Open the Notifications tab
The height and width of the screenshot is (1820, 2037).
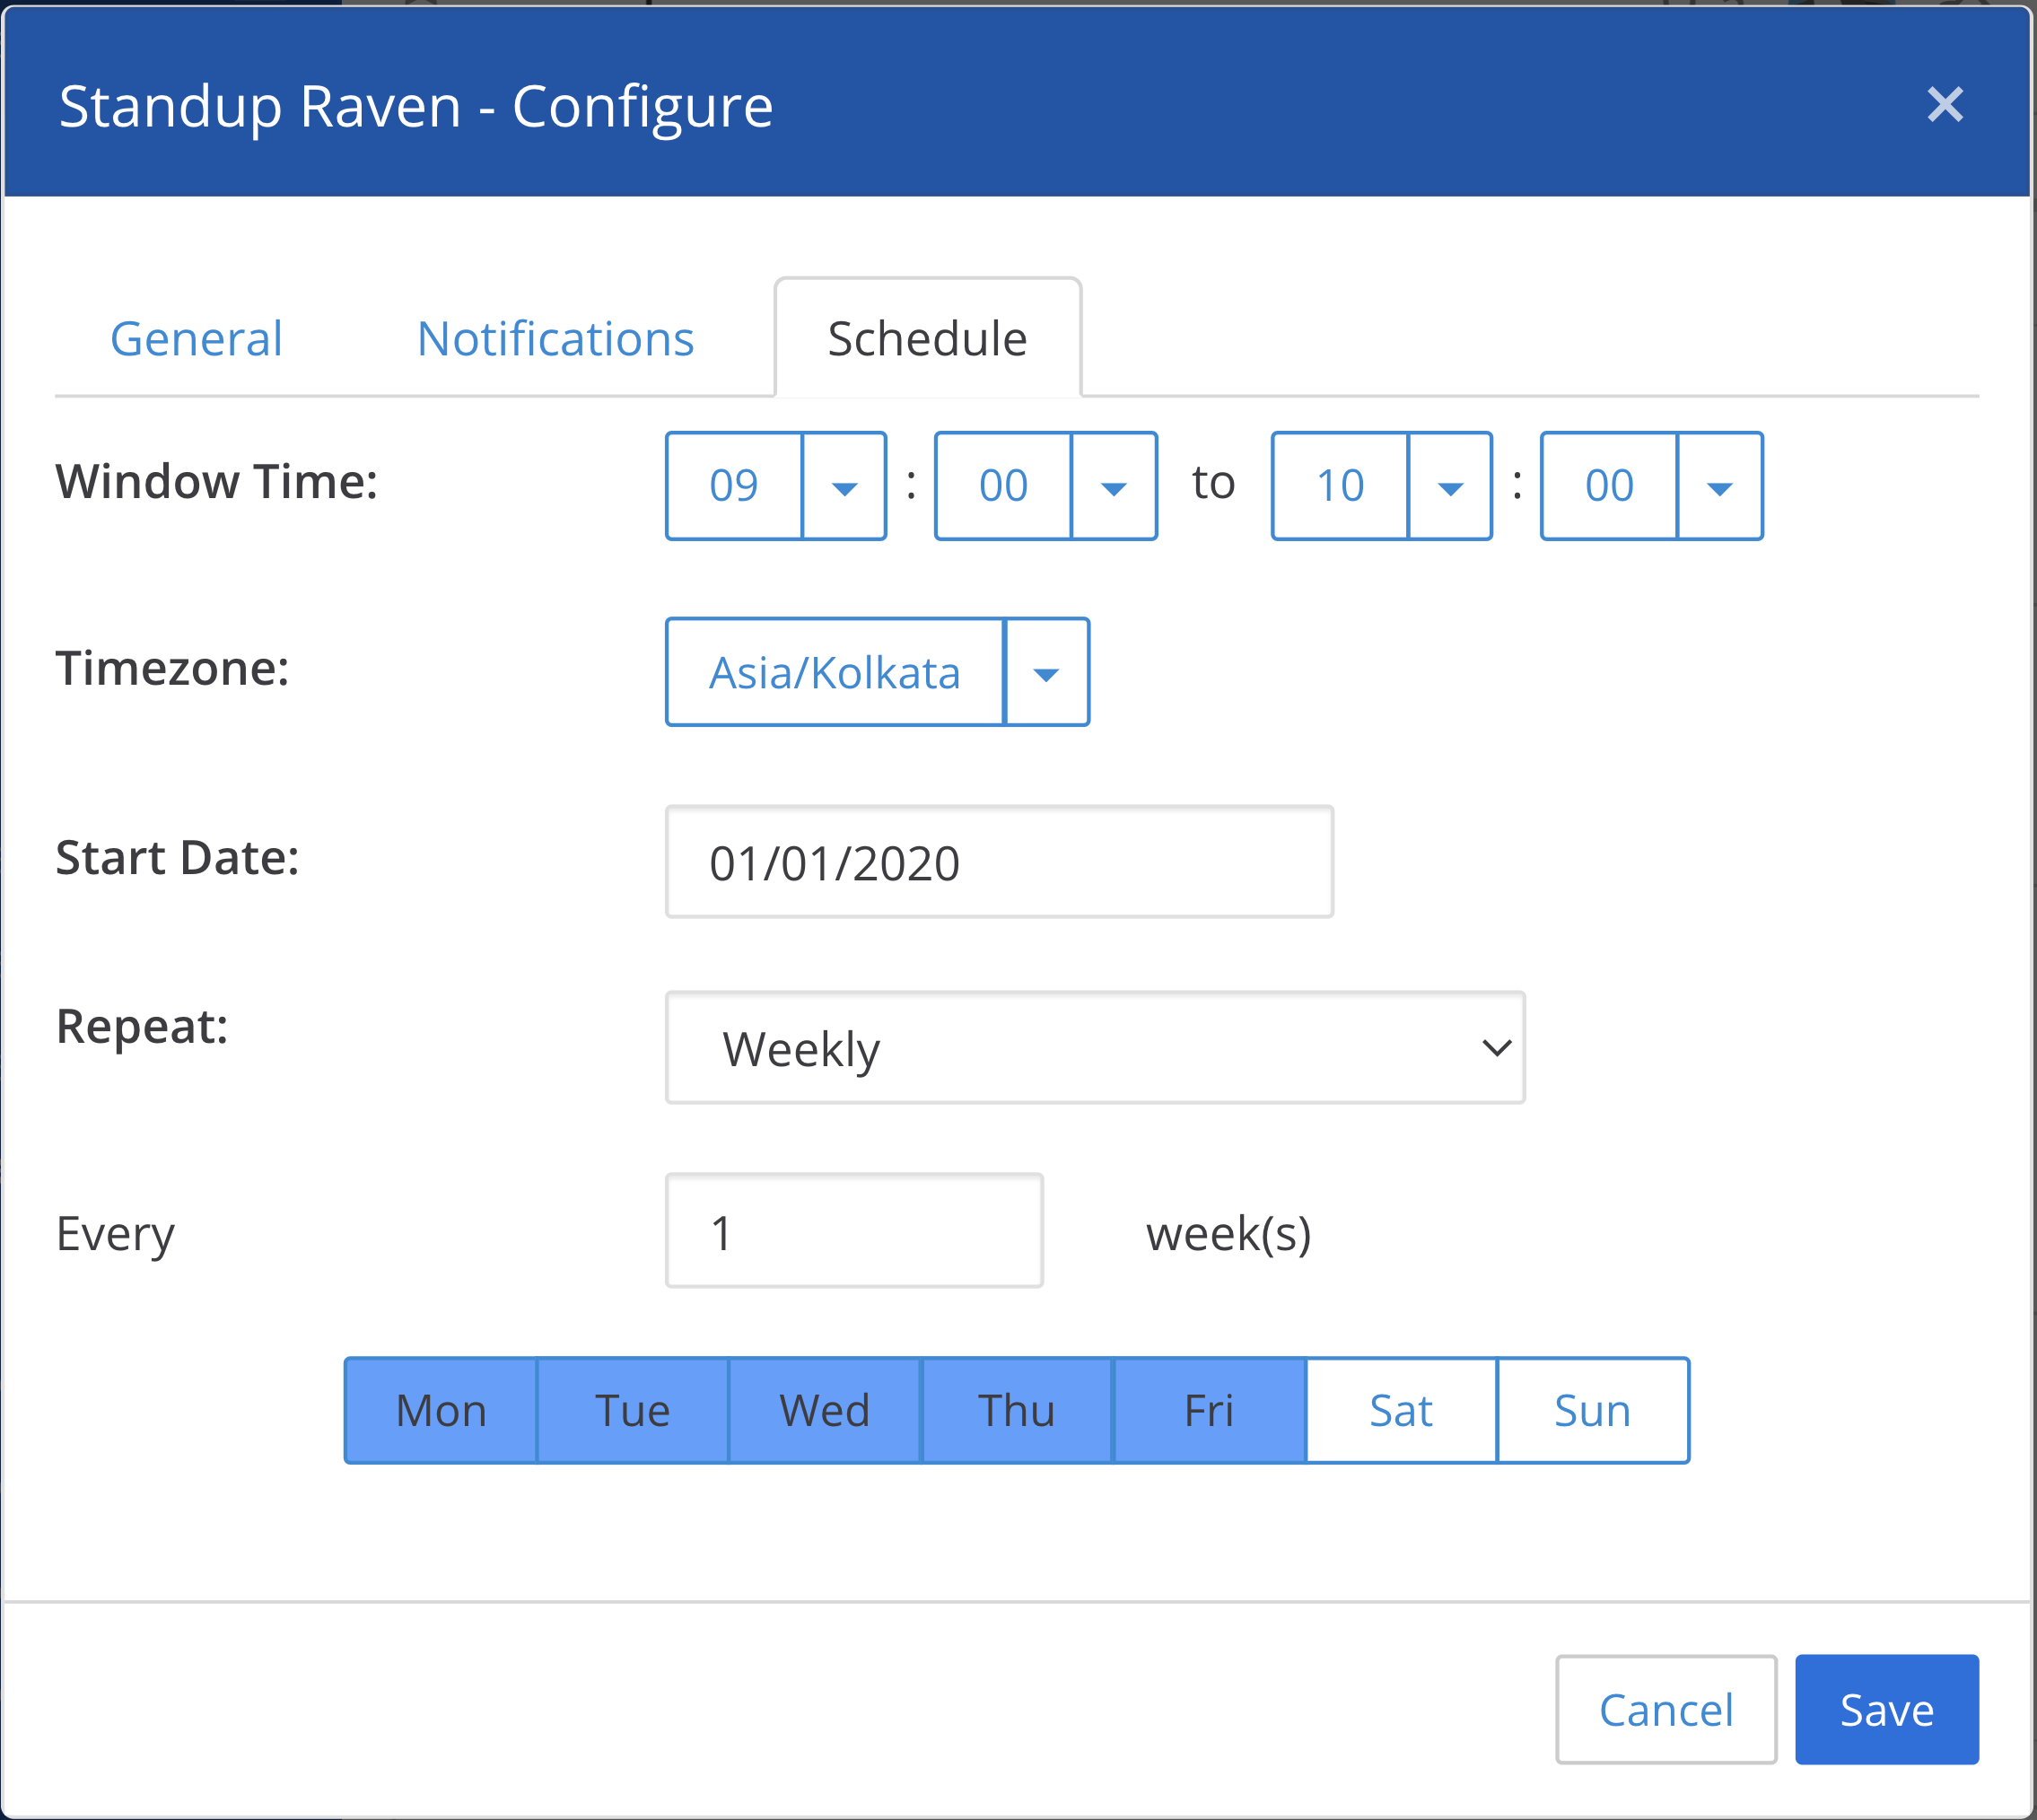coord(555,339)
